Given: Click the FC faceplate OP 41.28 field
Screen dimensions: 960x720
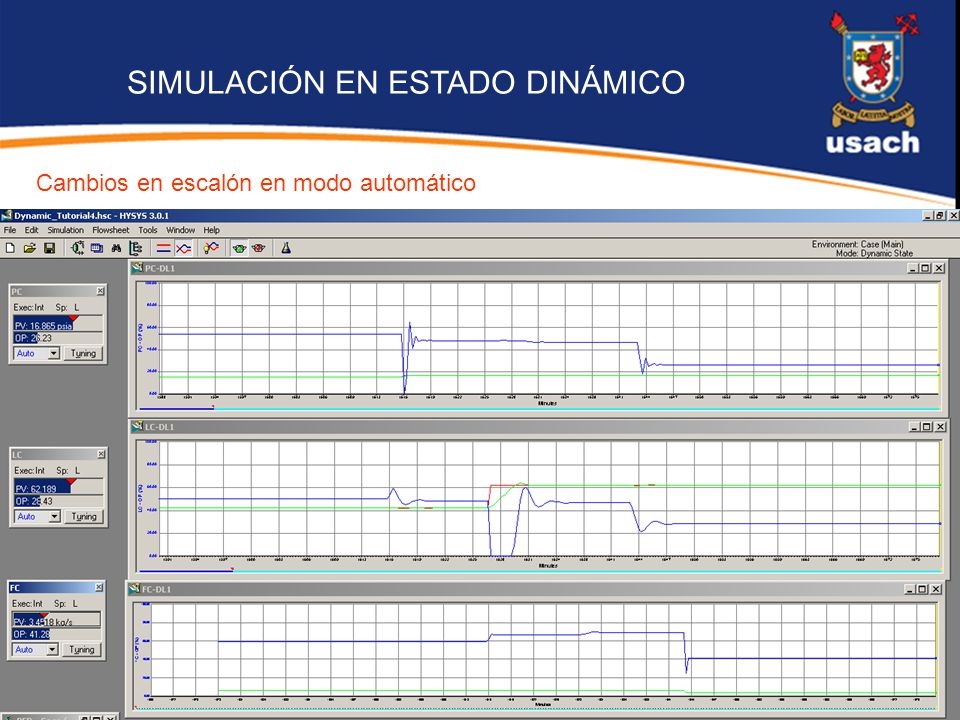Looking at the screenshot, I should pyautogui.click(x=56, y=634).
